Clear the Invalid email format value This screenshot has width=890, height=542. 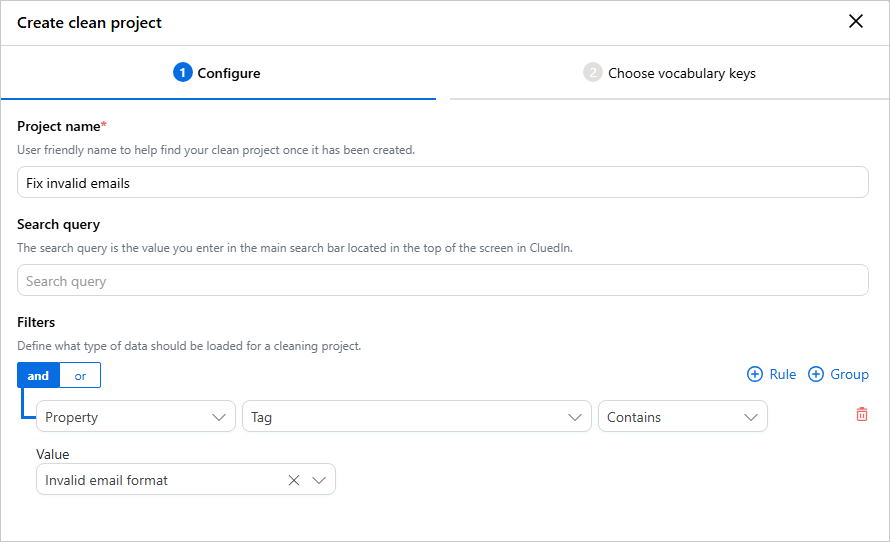pyautogui.click(x=293, y=480)
